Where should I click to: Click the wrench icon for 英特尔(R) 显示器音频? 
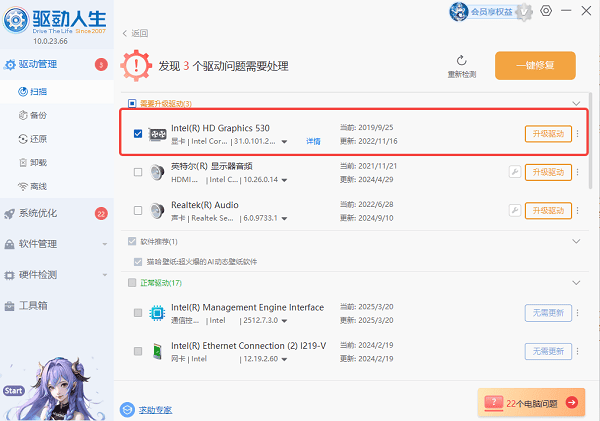[x=515, y=172]
